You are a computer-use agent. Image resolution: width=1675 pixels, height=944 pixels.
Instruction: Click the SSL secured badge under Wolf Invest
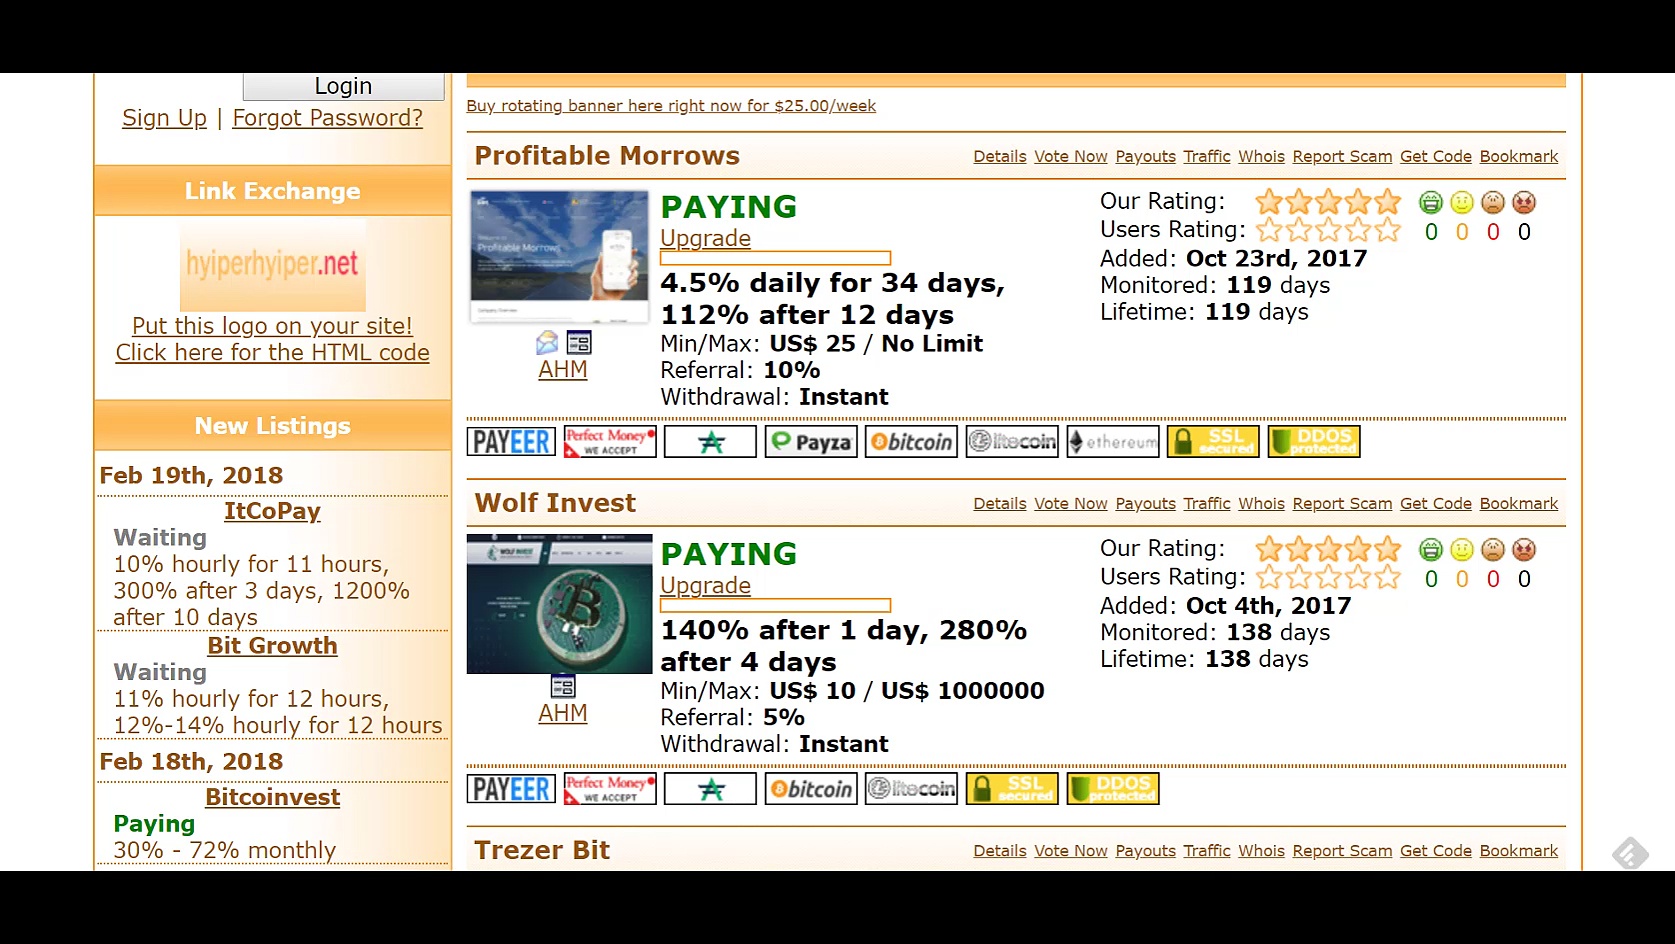point(1011,789)
